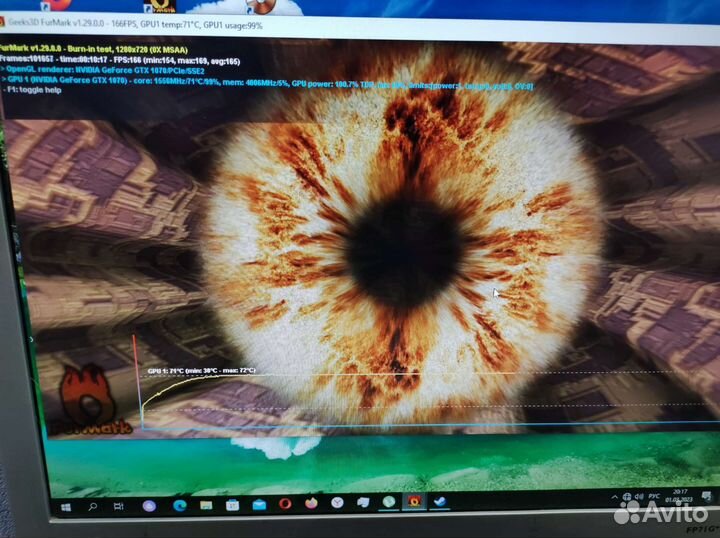Click the OpenGL renderer info line
720x538 pixels.
(103, 70)
